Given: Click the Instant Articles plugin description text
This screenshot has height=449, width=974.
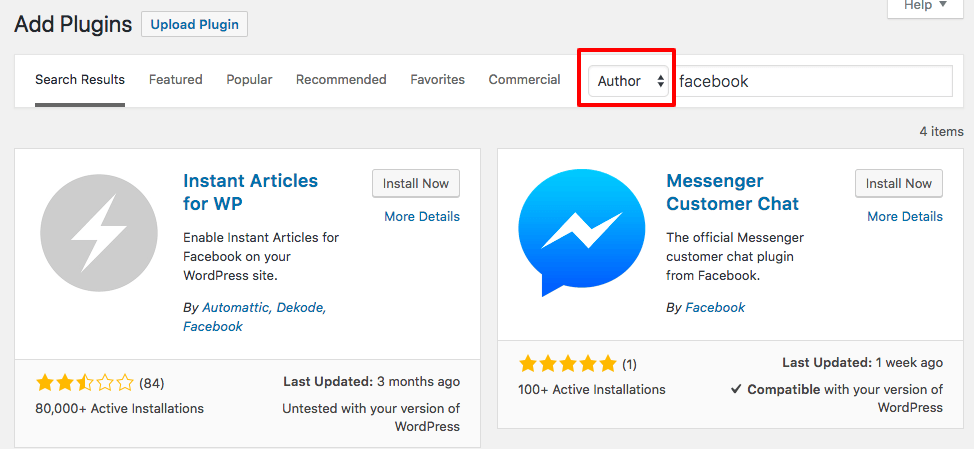Looking at the screenshot, I should (x=261, y=256).
